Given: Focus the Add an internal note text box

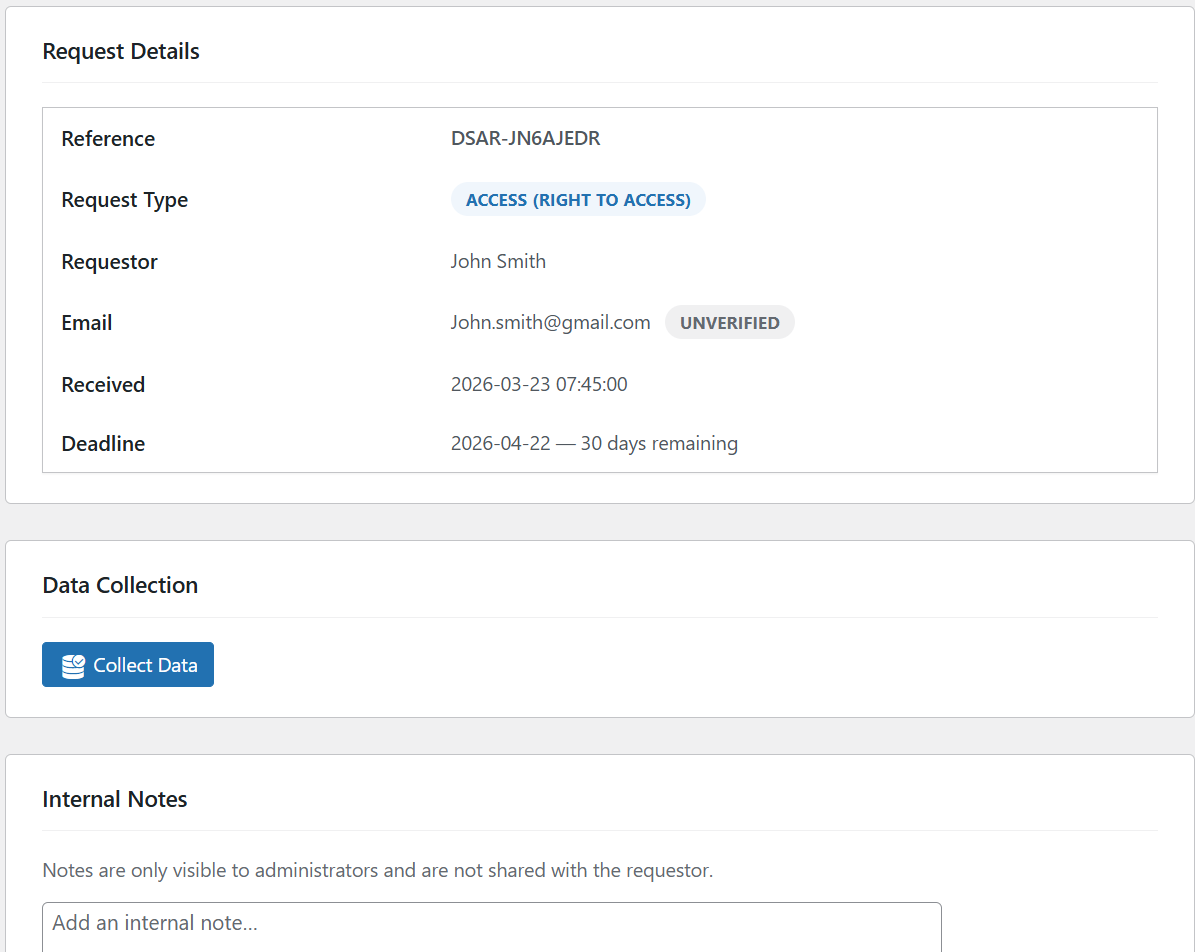Looking at the screenshot, I should 491,925.
